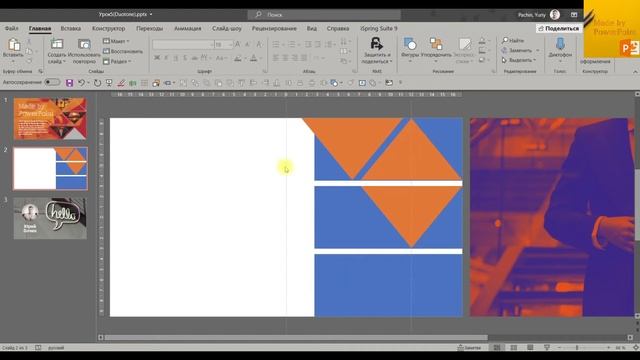Select slide 3 thumbnail with hello bubble

[50, 218]
